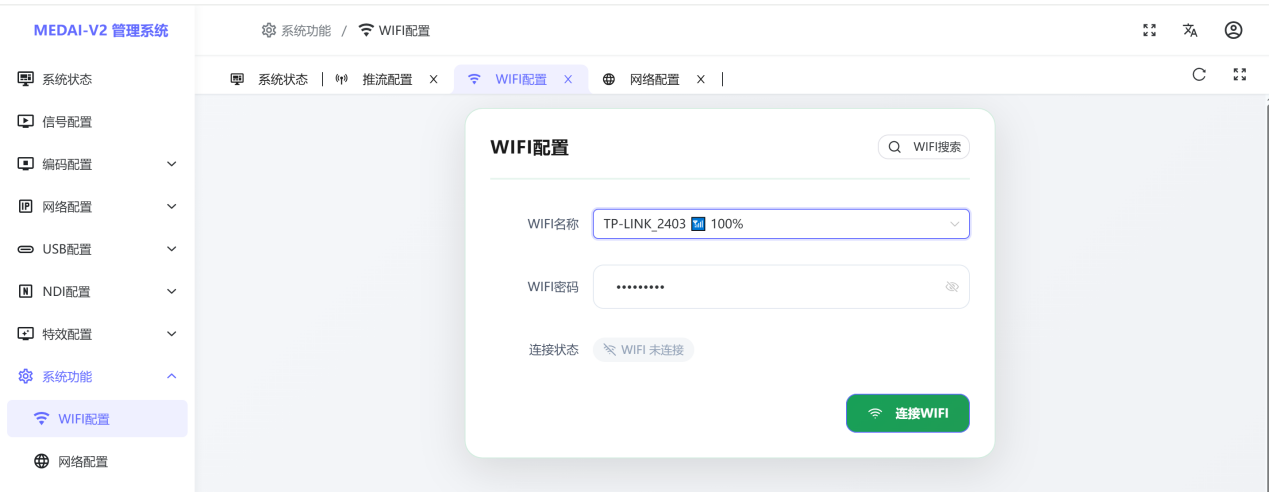Collapse the 系统功能 menu chevron
Screen dimensions: 1269x492
[171, 376]
